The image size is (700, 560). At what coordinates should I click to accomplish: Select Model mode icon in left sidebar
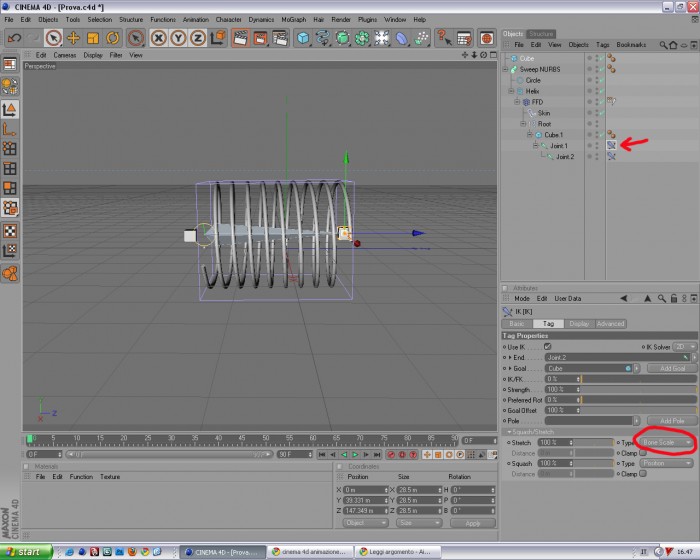[x=10, y=109]
